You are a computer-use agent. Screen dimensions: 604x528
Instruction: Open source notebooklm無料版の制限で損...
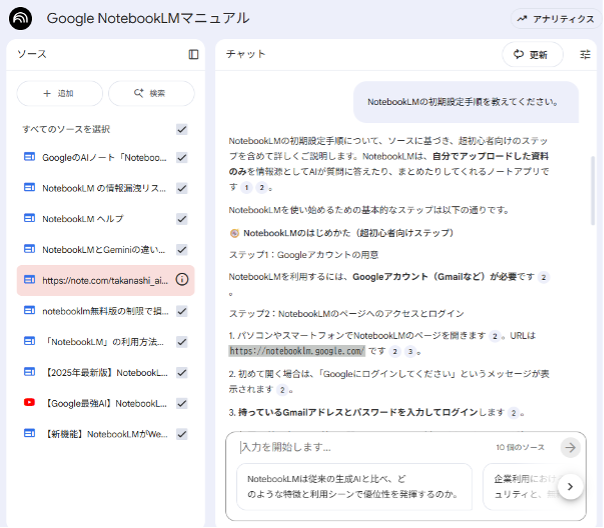pyautogui.click(x=105, y=311)
